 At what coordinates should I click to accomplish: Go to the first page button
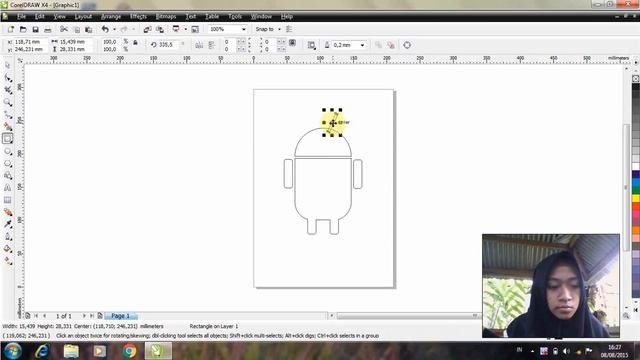pos(36,316)
